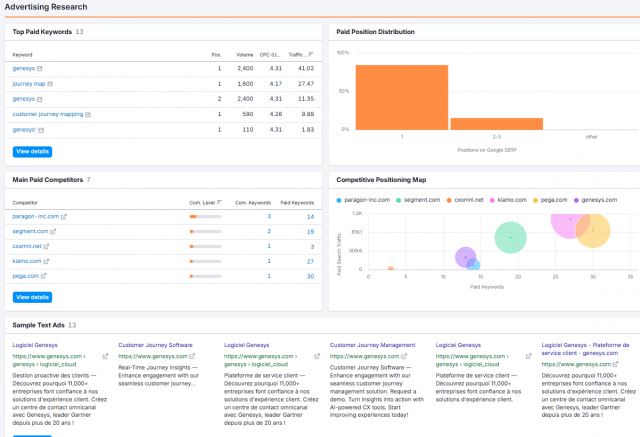Open external link icon for kiamo.com
Screen dimensions: 640x437
pyautogui.click(x=46, y=261)
